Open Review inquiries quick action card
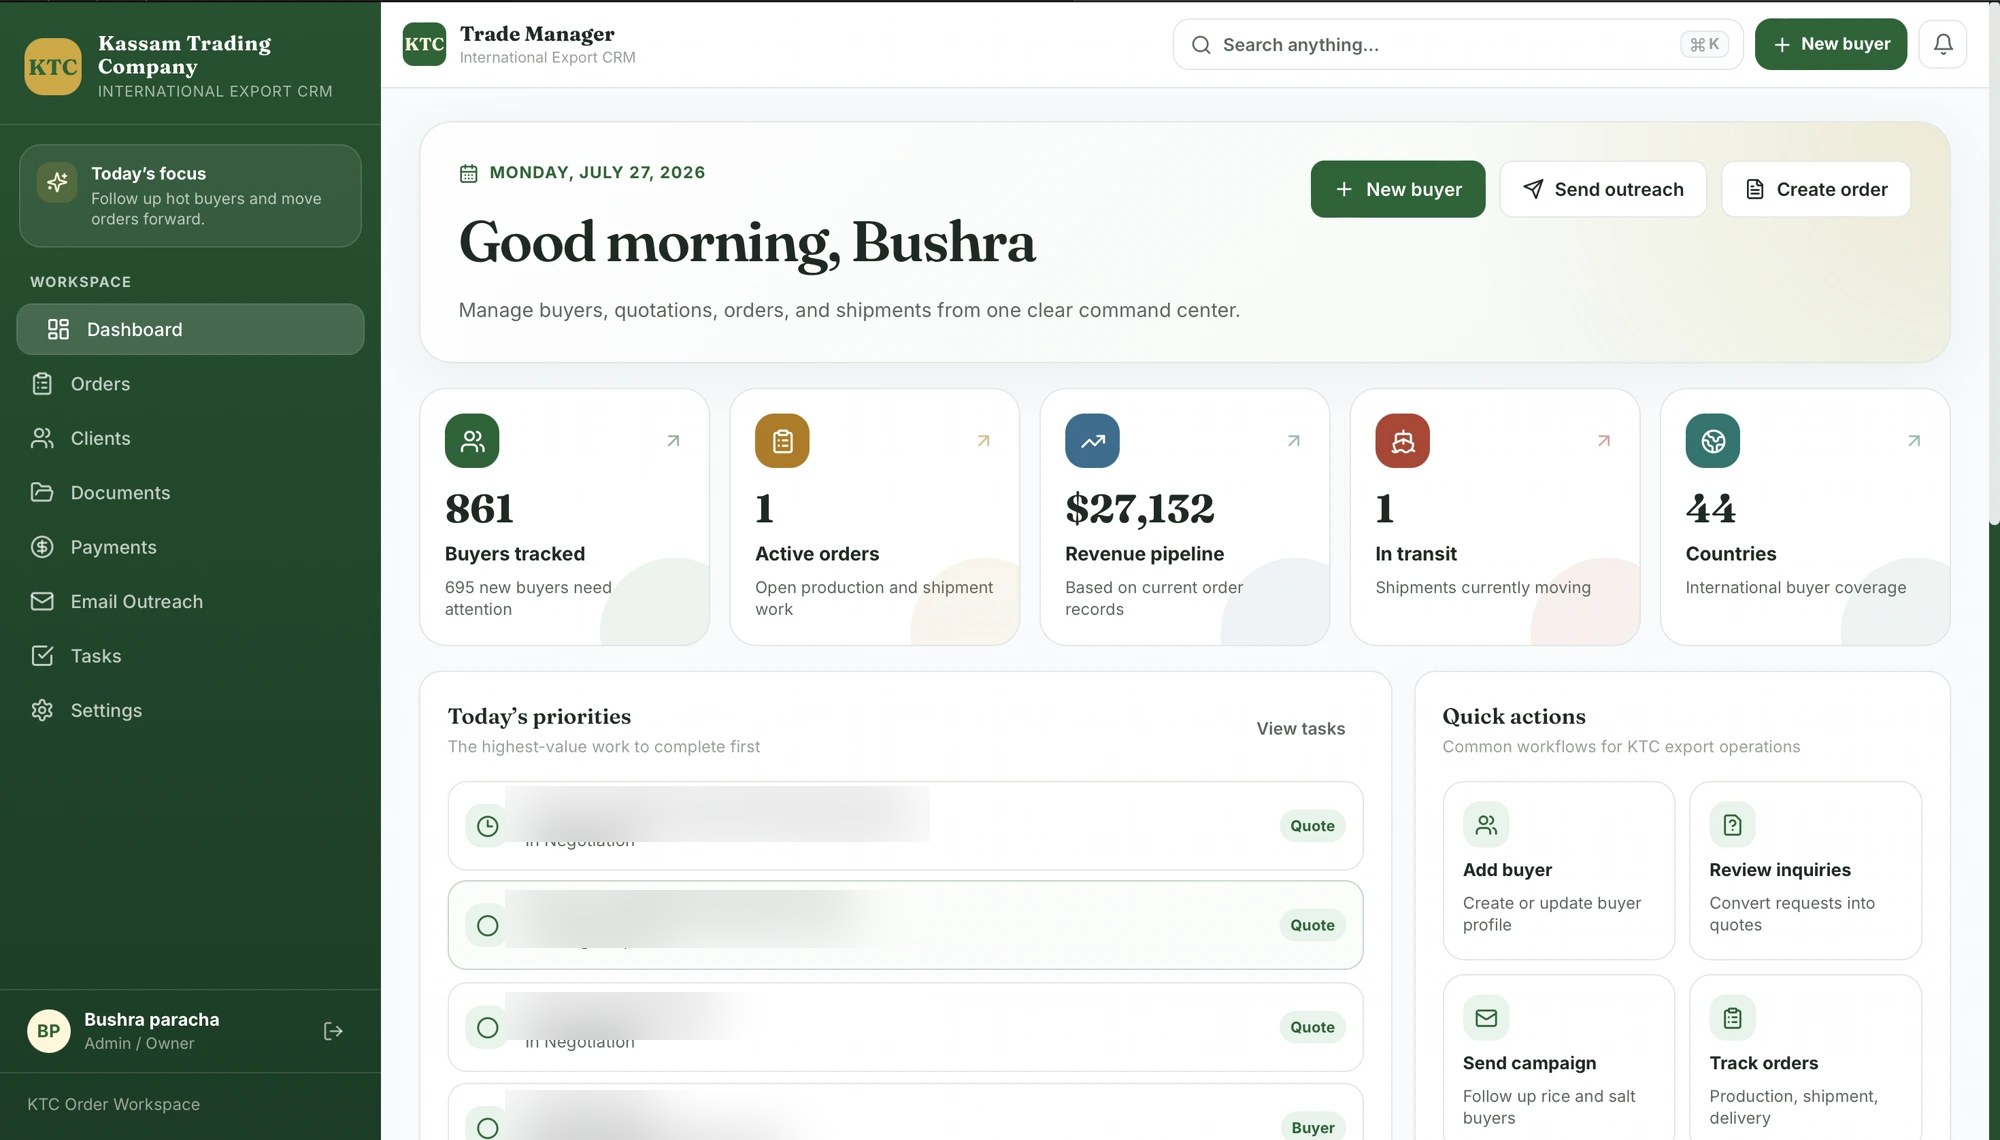 pyautogui.click(x=1805, y=870)
